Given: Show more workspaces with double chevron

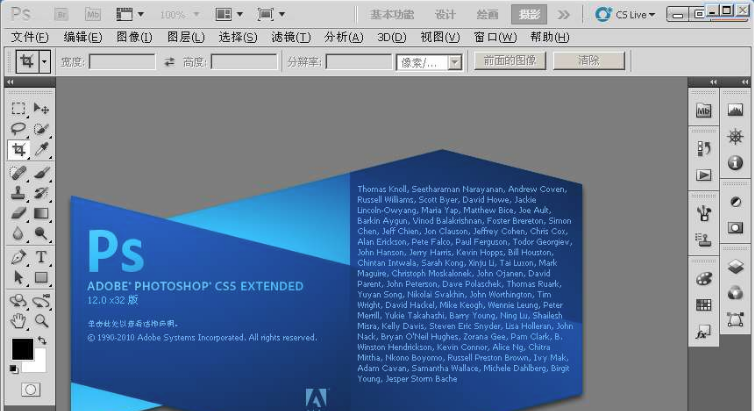Looking at the screenshot, I should (x=564, y=15).
